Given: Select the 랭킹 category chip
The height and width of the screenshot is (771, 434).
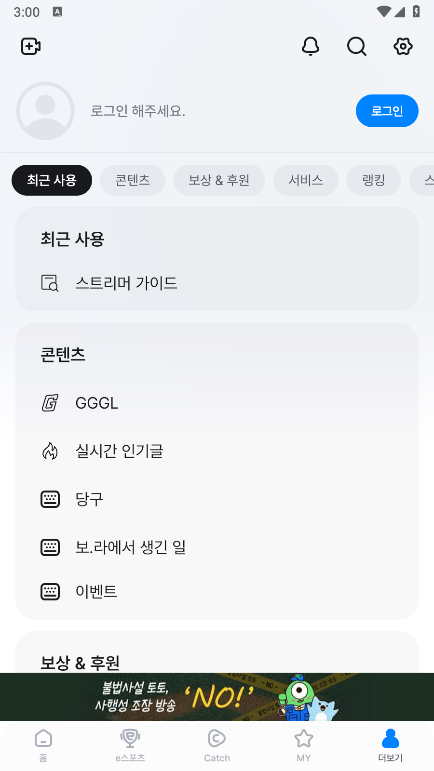Looking at the screenshot, I should [374, 180].
